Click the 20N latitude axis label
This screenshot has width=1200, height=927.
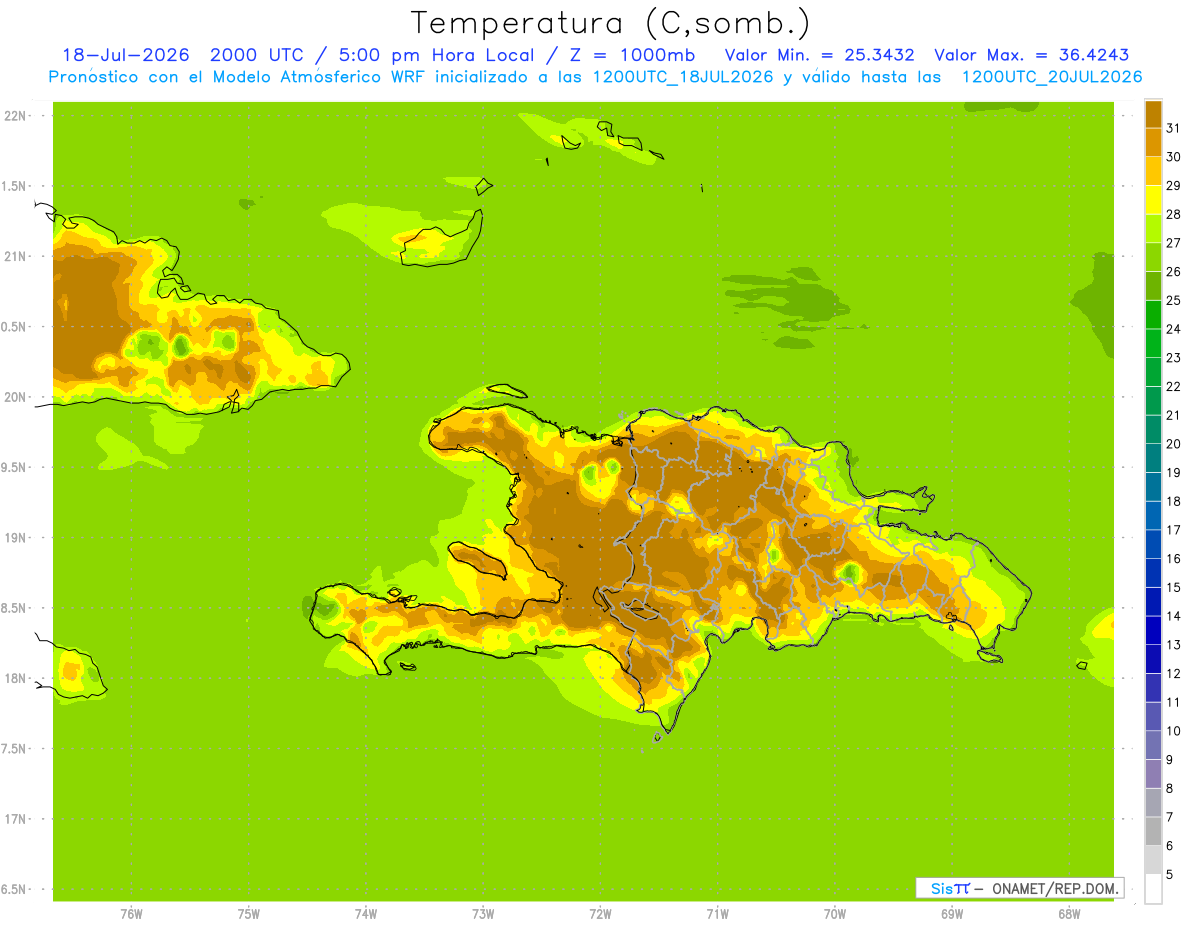click(x=17, y=397)
